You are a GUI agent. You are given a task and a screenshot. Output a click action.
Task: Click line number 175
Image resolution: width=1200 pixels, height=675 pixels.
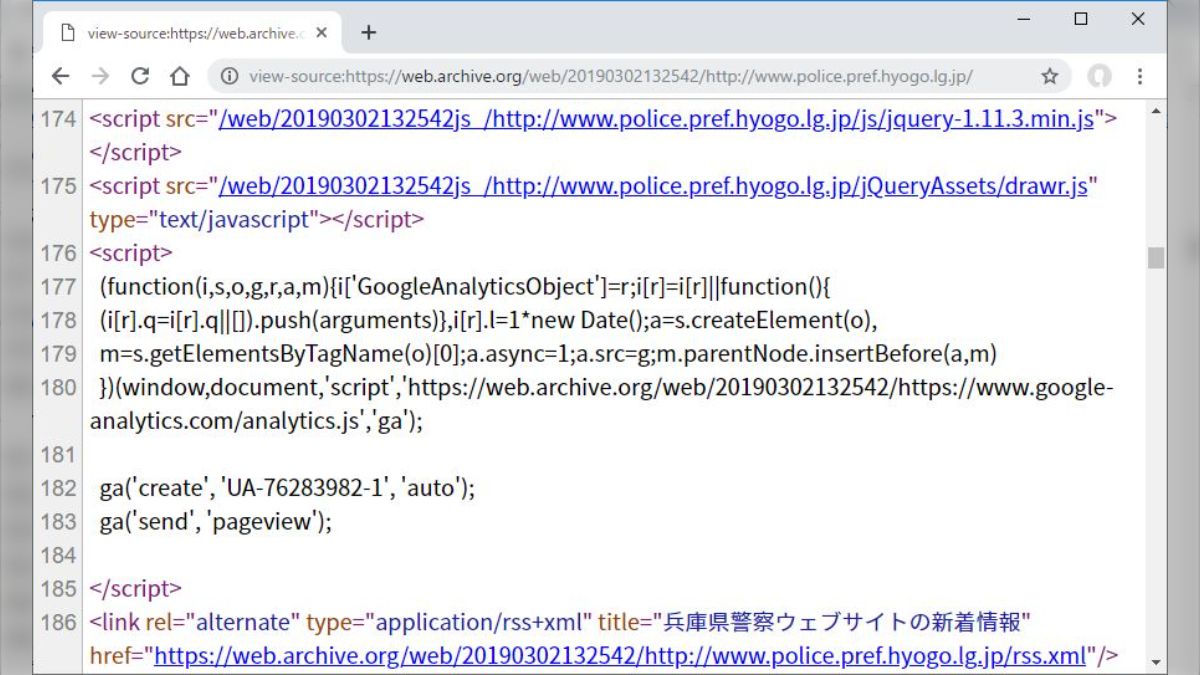point(58,186)
